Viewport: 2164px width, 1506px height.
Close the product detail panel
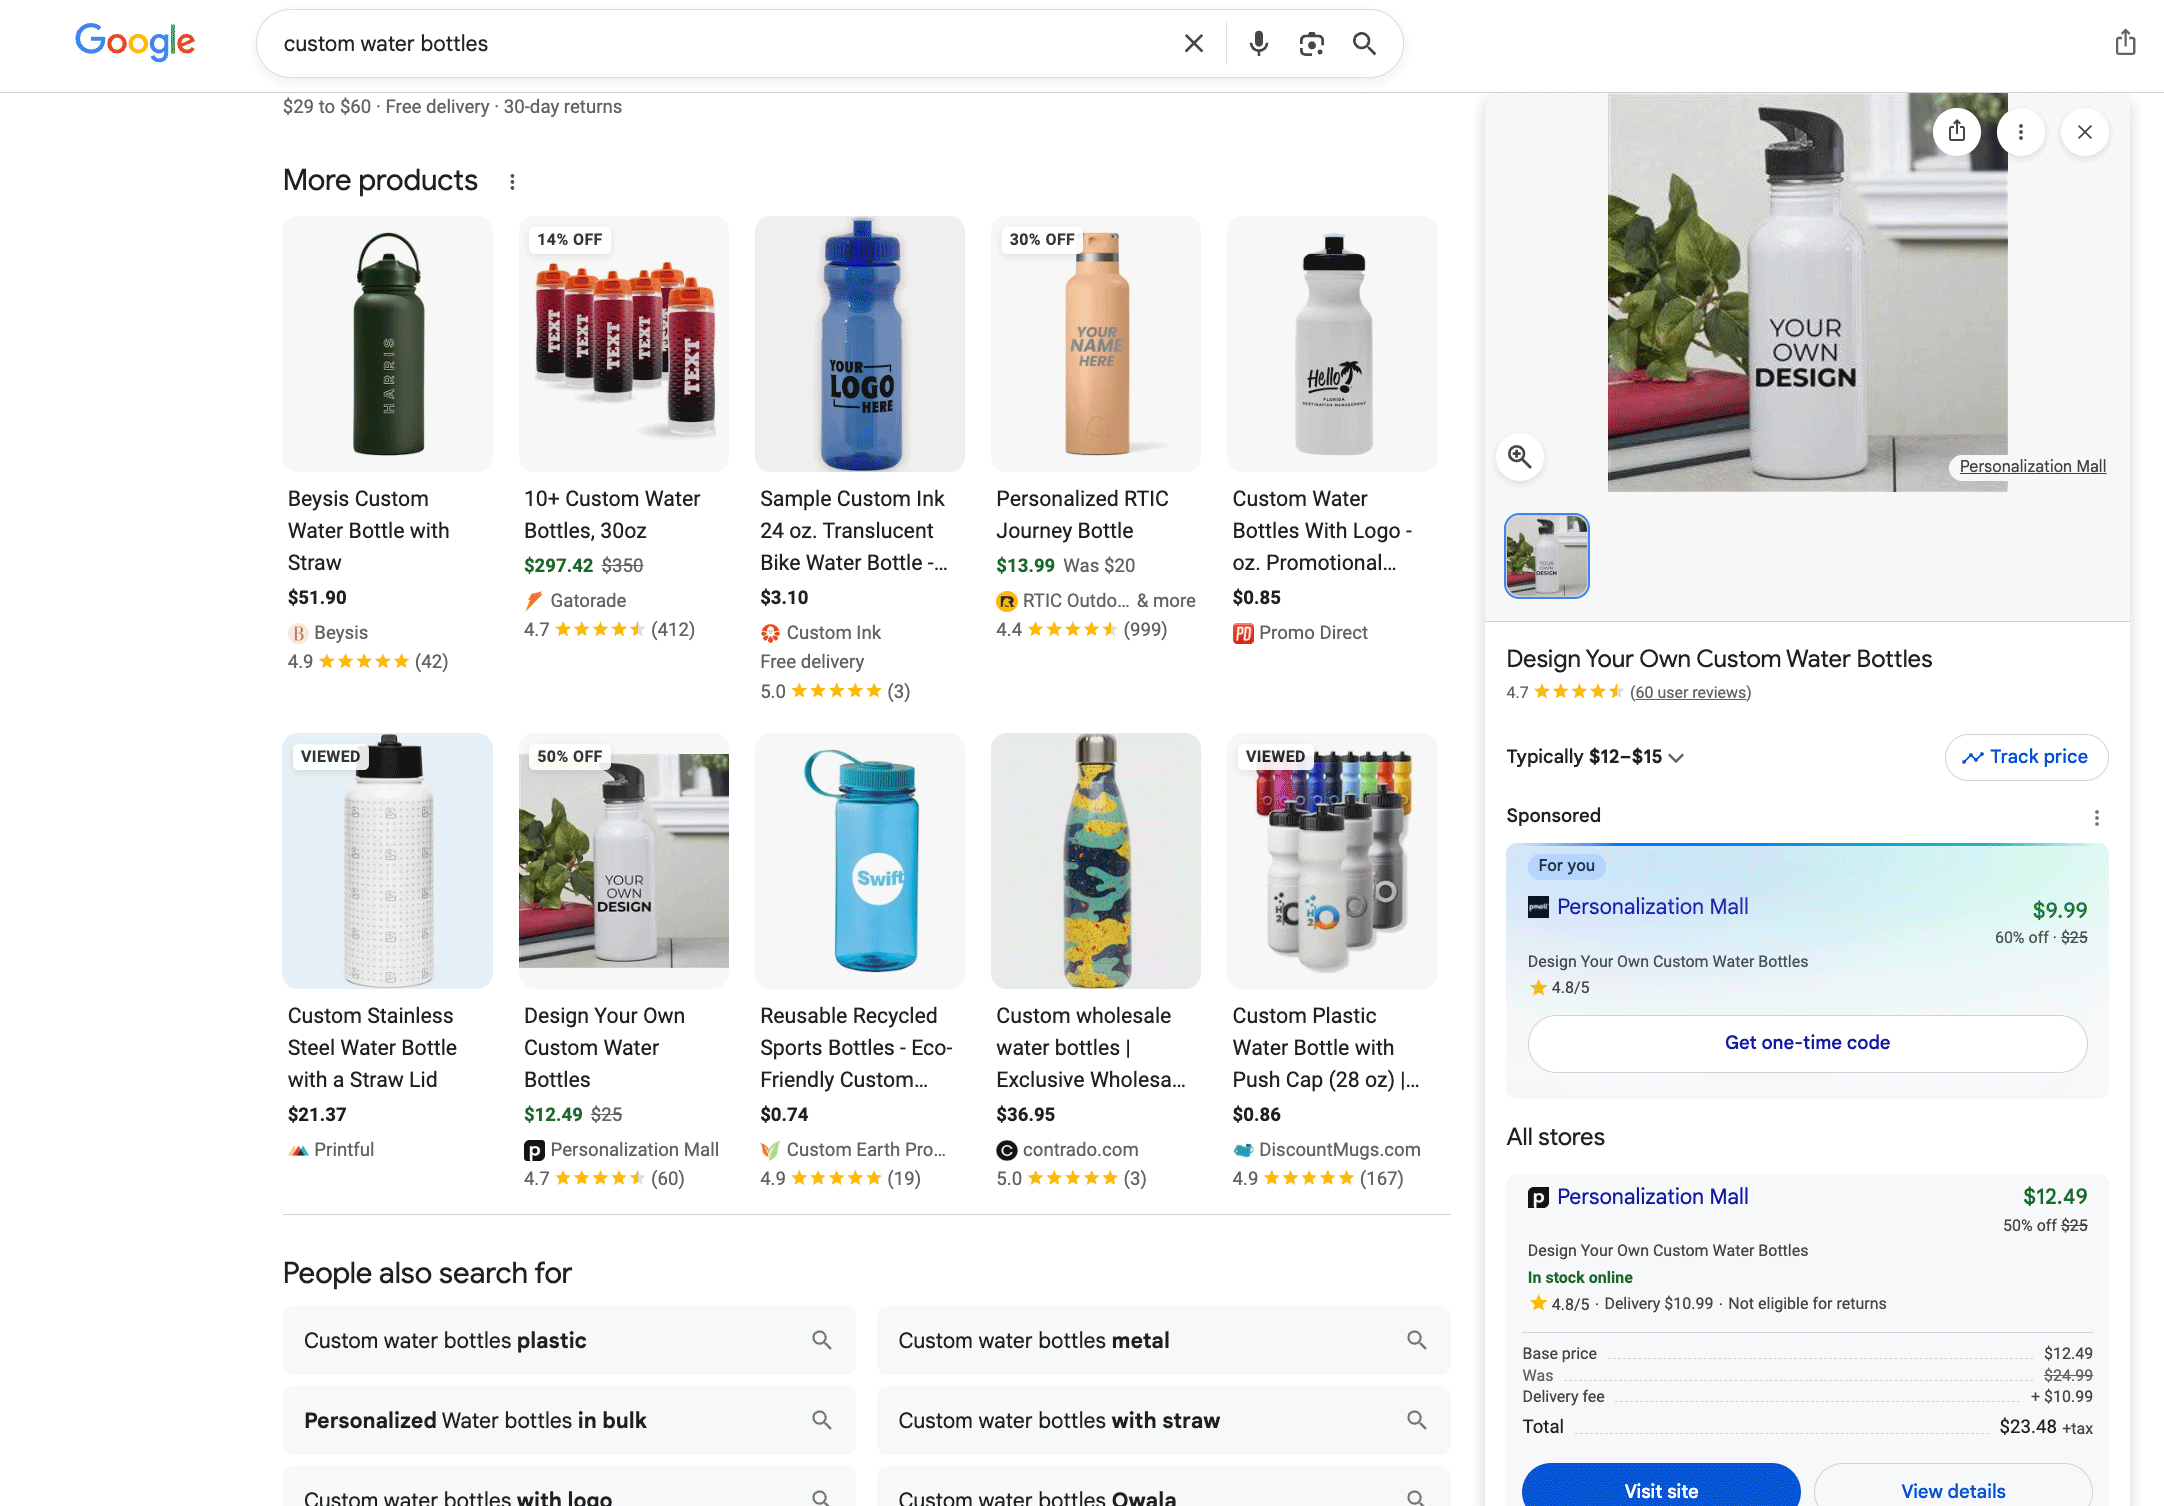pos(2085,131)
